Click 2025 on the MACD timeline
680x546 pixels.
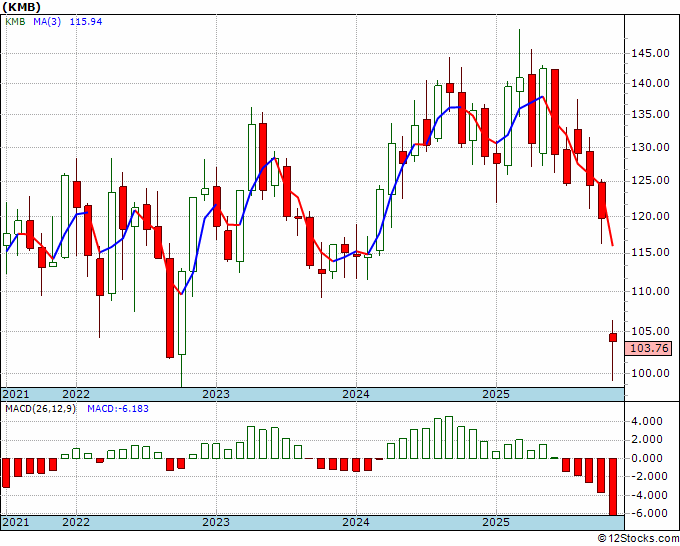[x=496, y=522]
